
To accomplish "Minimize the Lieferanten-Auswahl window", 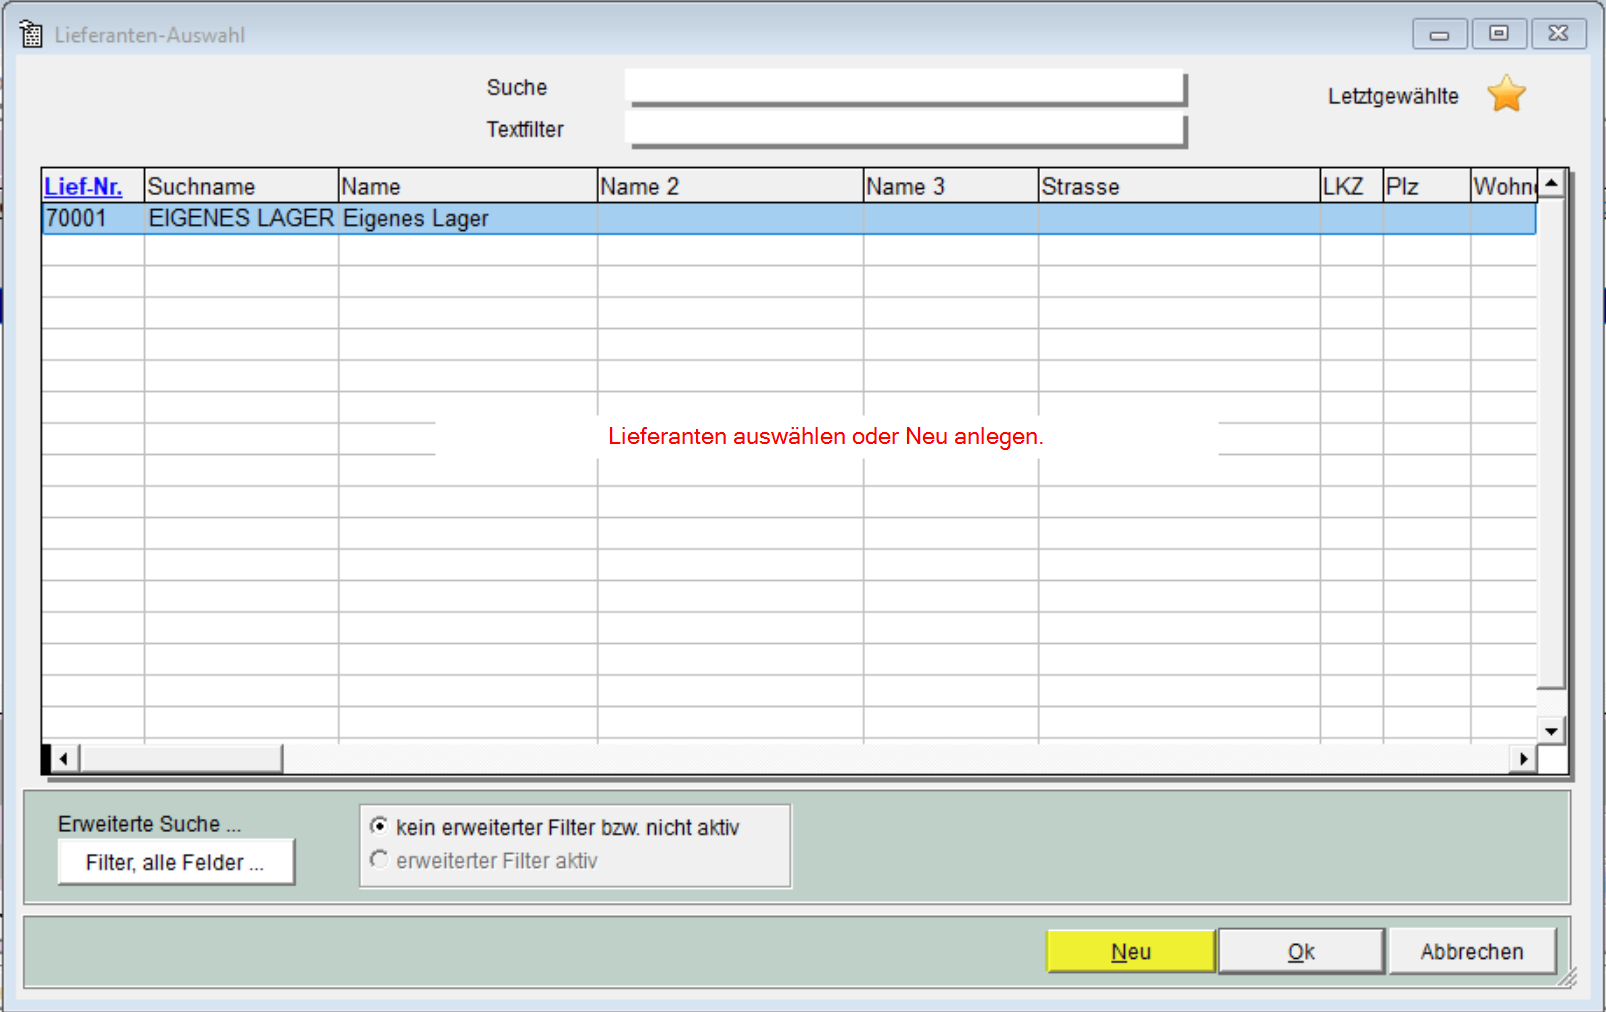I will coord(1440,34).
